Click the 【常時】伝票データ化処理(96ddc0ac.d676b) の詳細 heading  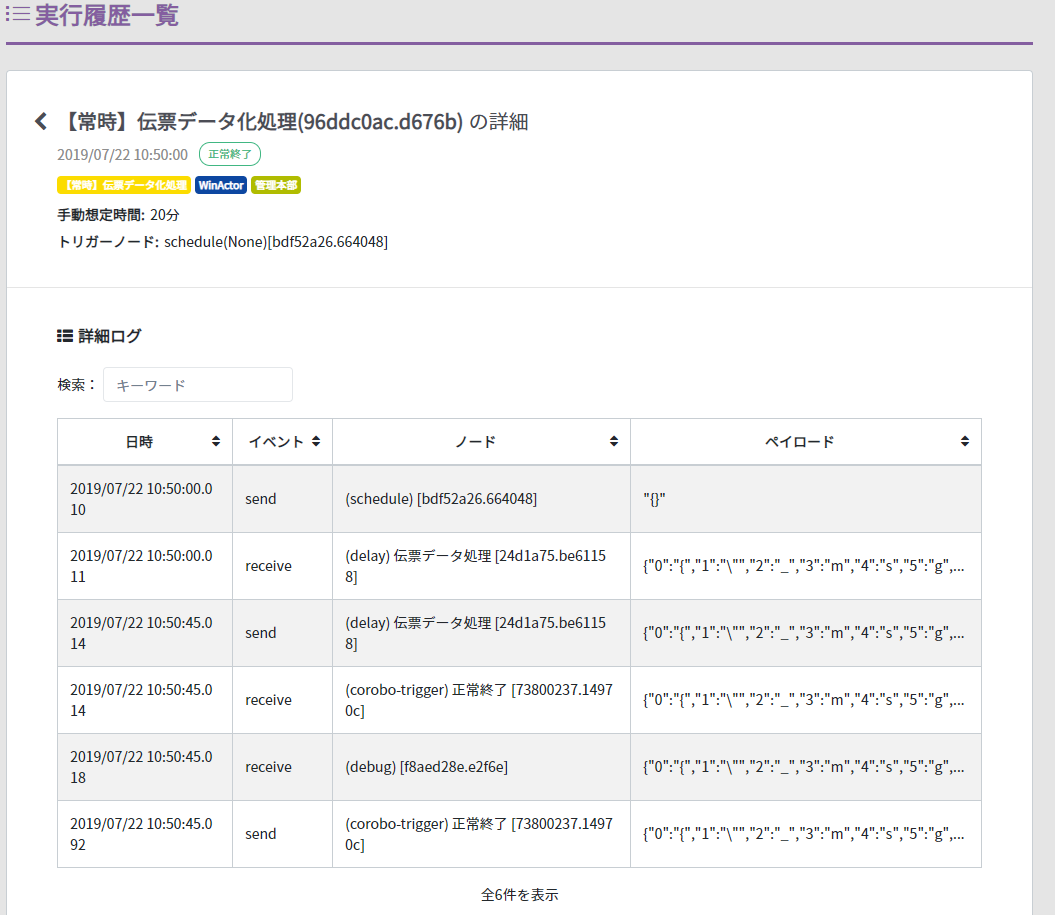pos(295,122)
